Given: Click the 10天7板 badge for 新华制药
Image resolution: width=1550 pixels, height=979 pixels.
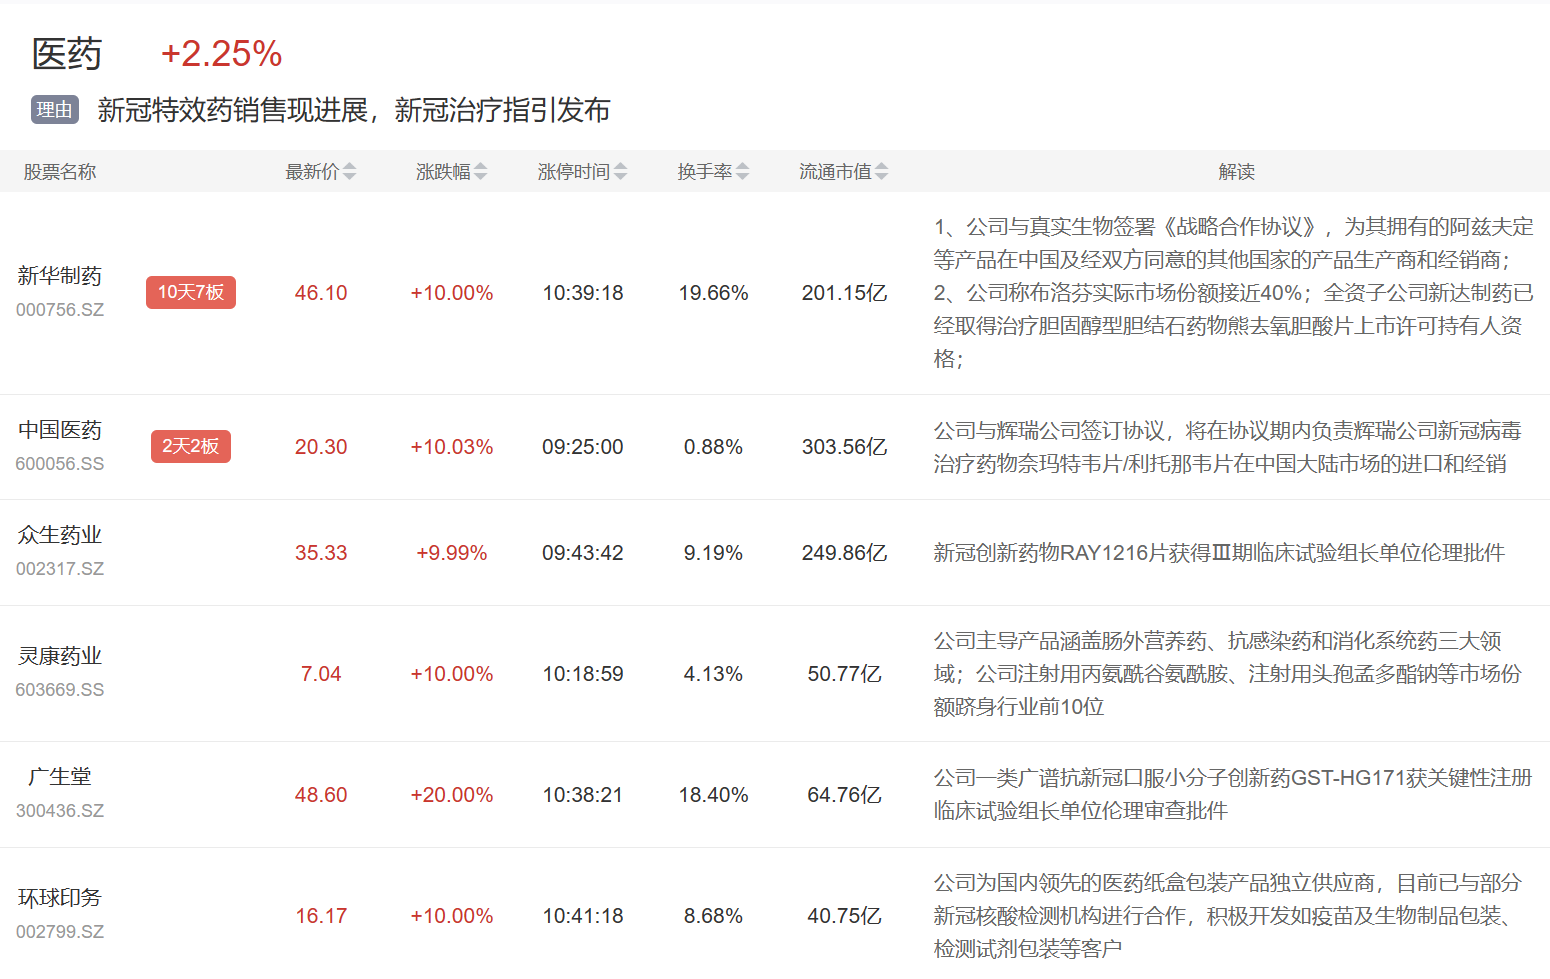Looking at the screenshot, I should point(191,292).
